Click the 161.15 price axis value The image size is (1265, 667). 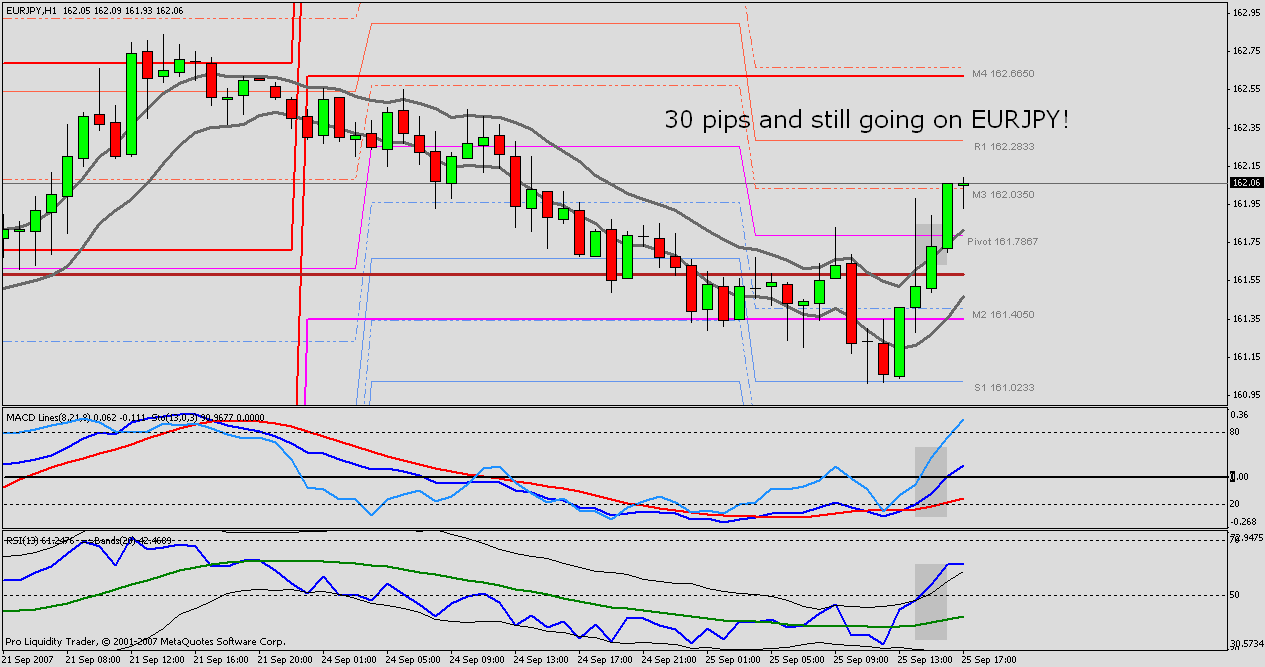pos(1246,357)
